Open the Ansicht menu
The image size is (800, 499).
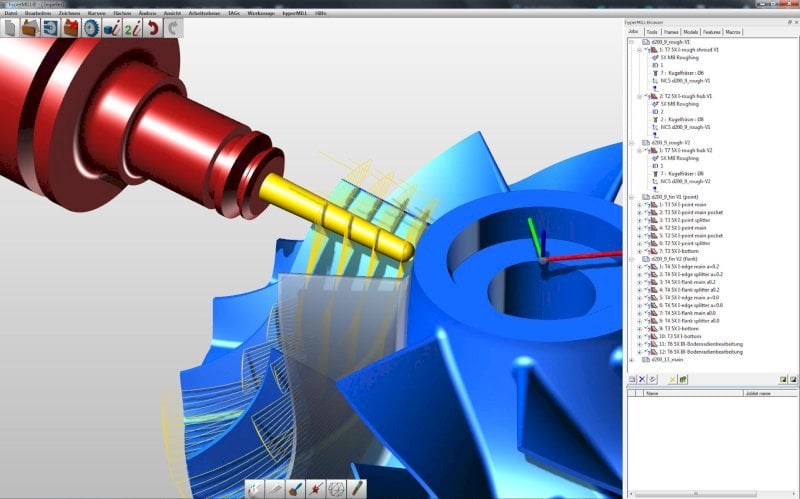(x=172, y=13)
